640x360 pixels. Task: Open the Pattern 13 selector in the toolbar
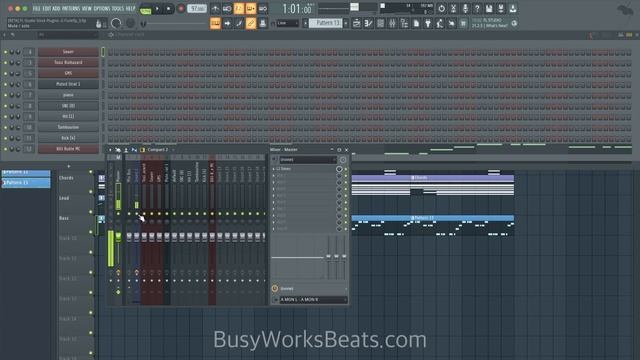pyautogui.click(x=325, y=23)
